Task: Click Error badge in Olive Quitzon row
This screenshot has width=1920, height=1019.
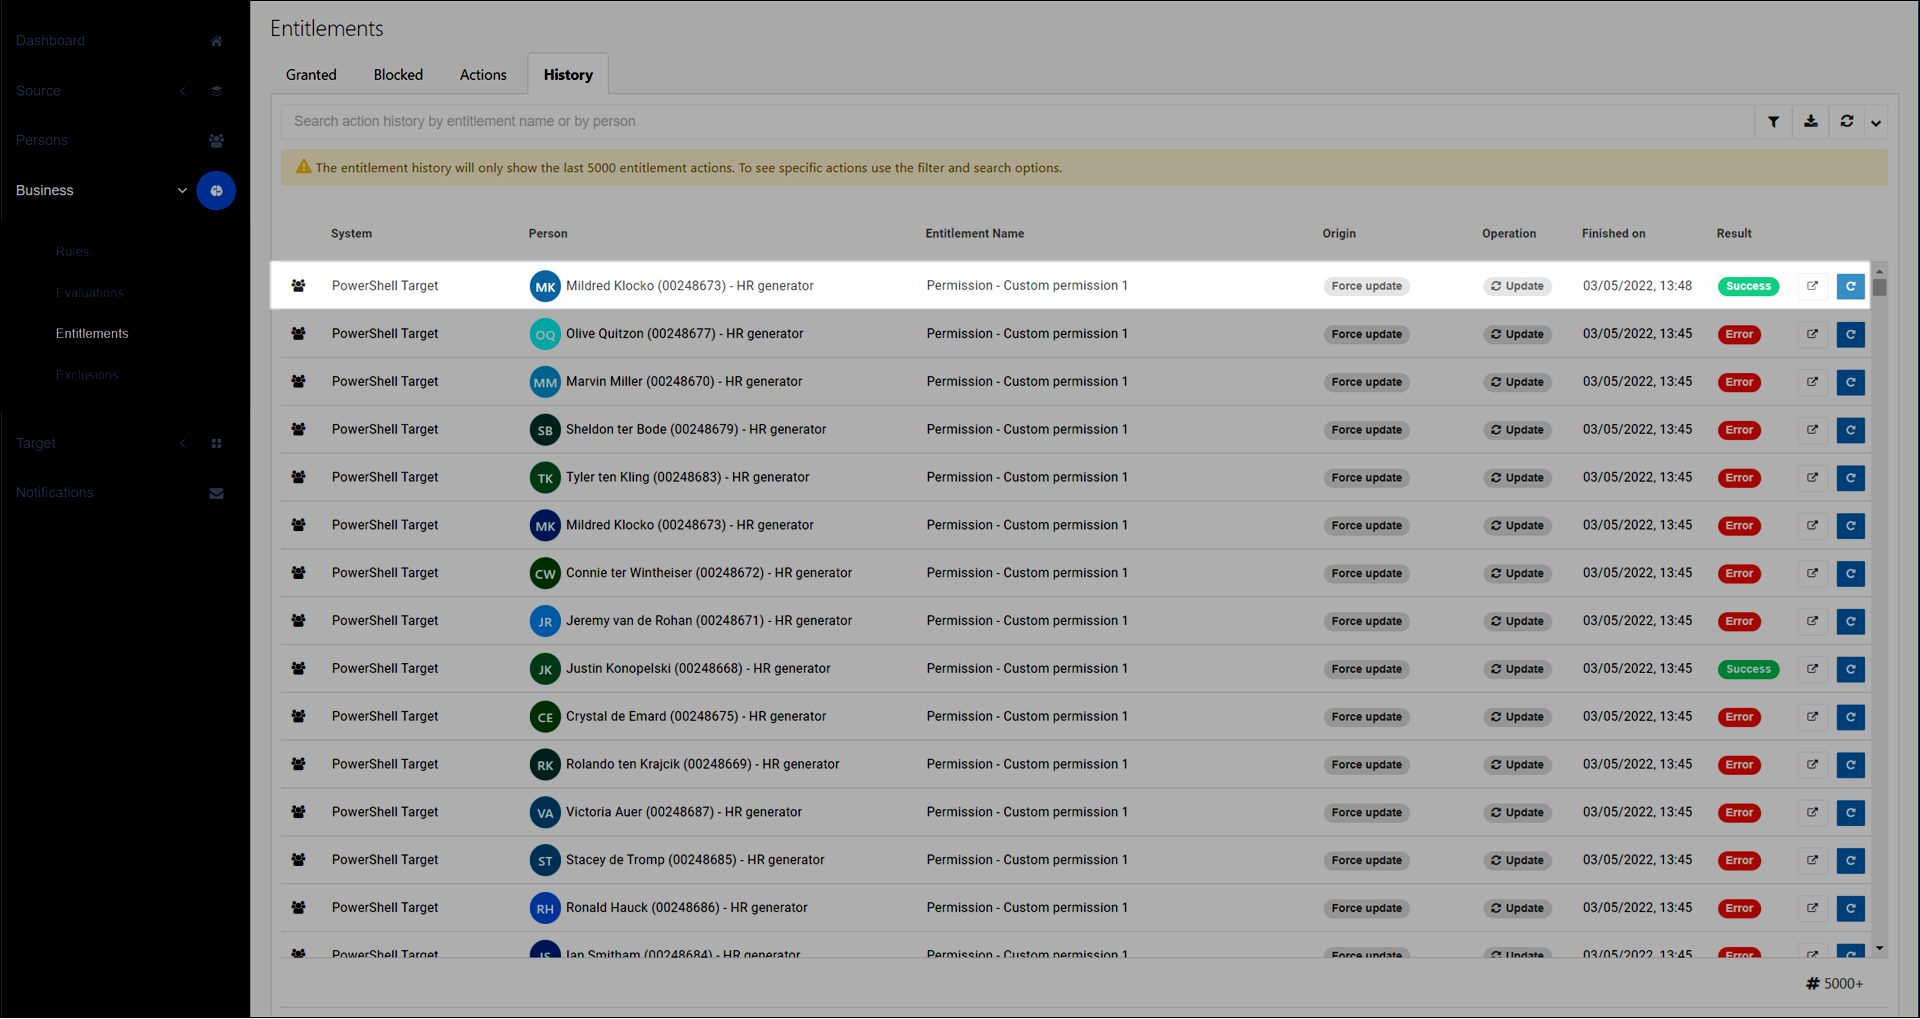Action: 1739,335
